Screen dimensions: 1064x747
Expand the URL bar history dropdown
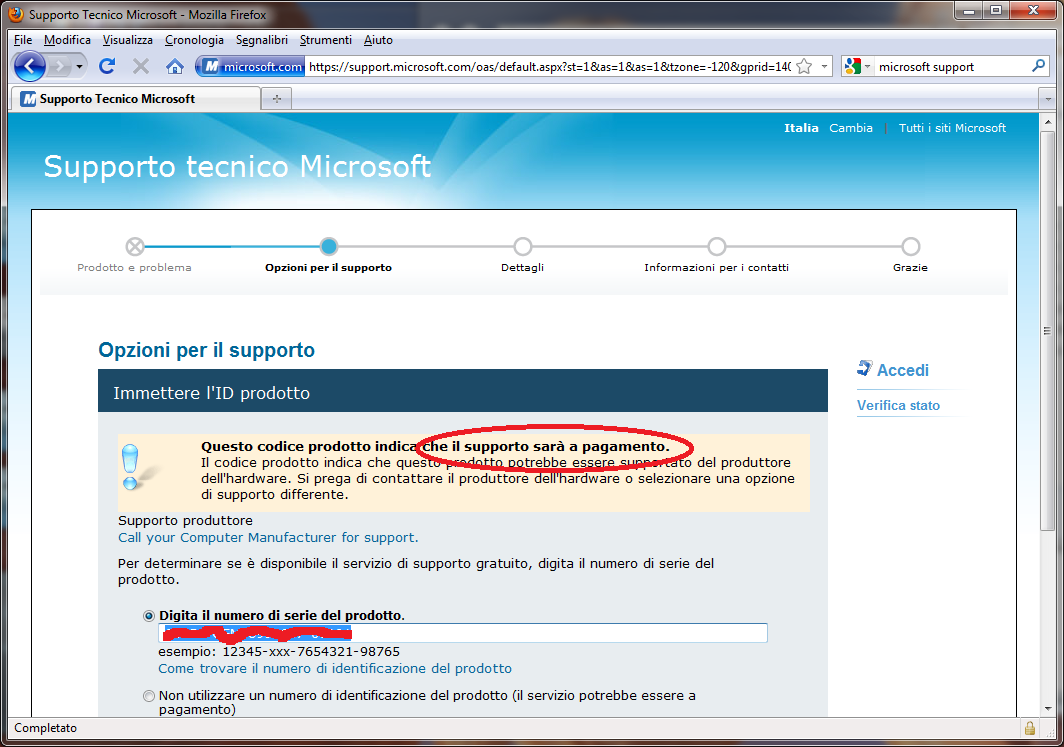(825, 66)
